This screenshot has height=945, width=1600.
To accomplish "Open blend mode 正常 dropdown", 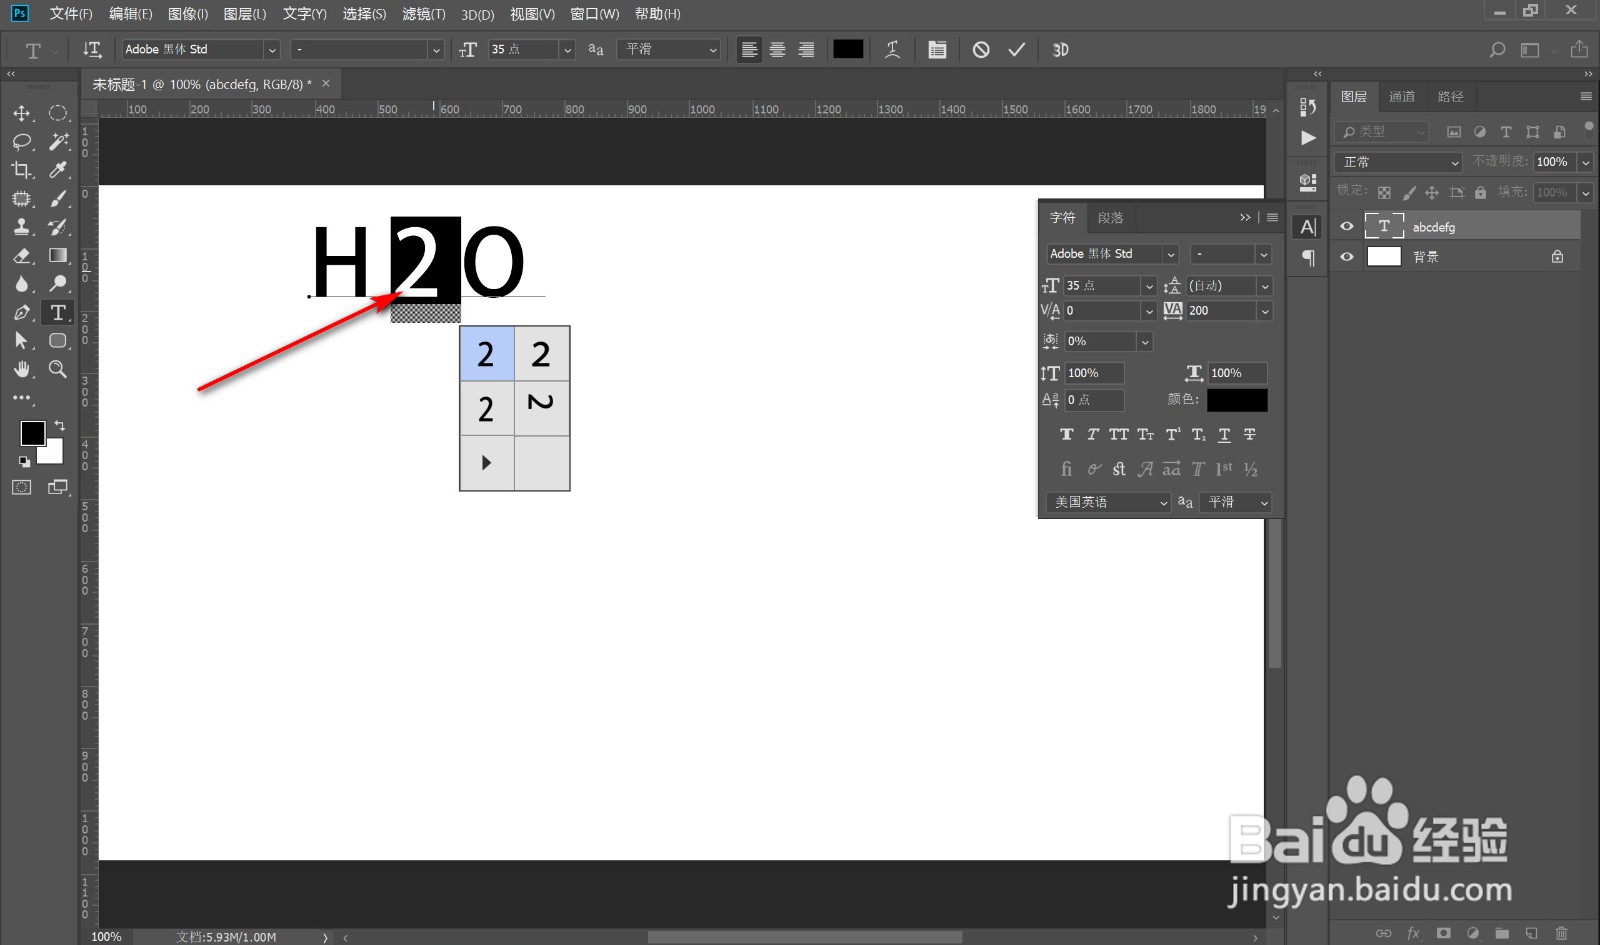I will point(1400,162).
